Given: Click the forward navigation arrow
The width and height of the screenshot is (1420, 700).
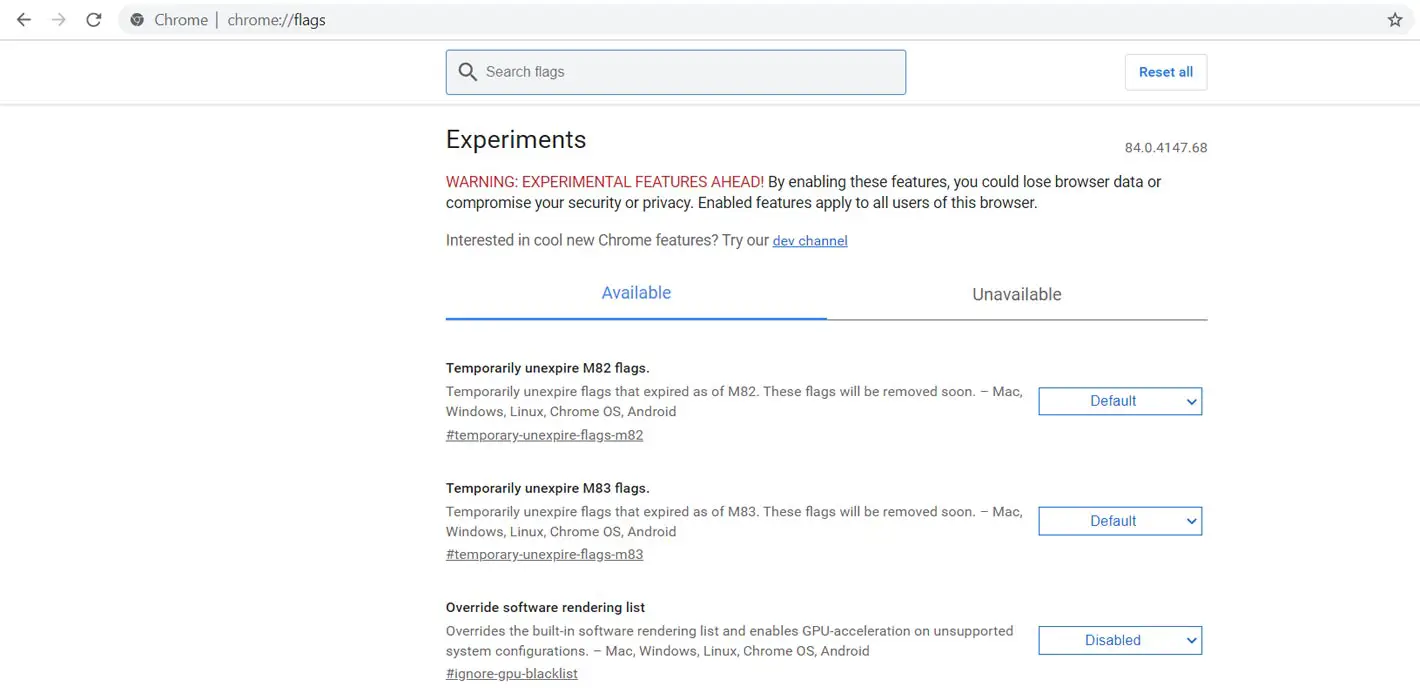Looking at the screenshot, I should (59, 20).
